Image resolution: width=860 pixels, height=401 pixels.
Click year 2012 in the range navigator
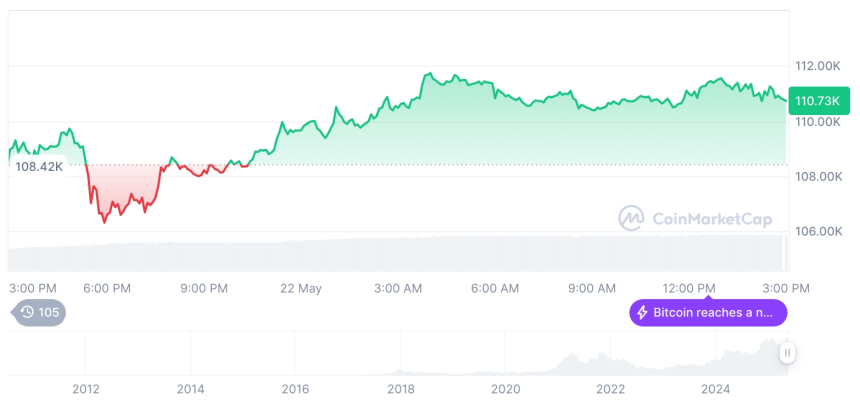click(86, 388)
